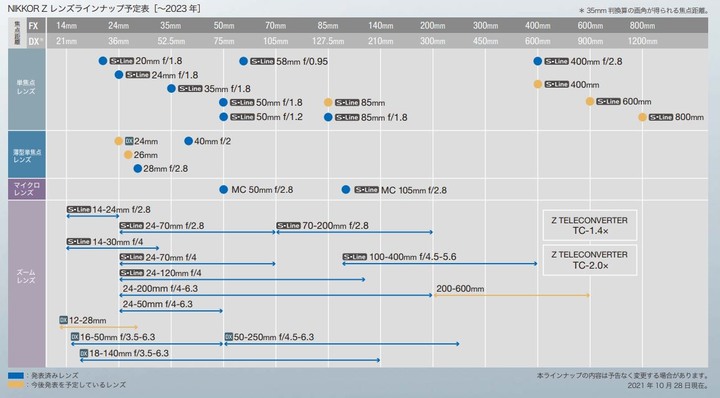The height and width of the screenshot is (398, 720).
Task: Click the 今後発表を予定しているレンズ legend text
Action: pyautogui.click(x=79, y=385)
